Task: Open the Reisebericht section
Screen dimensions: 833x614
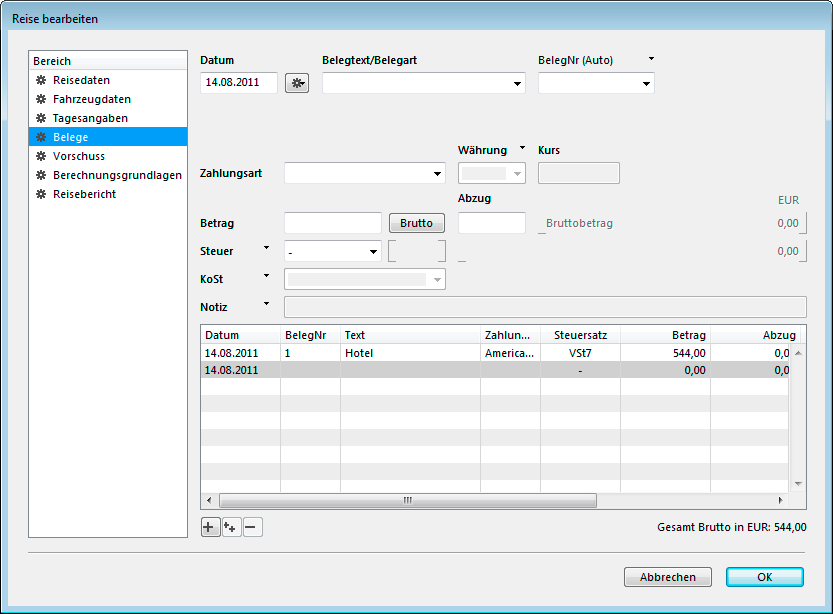Action: coord(84,194)
